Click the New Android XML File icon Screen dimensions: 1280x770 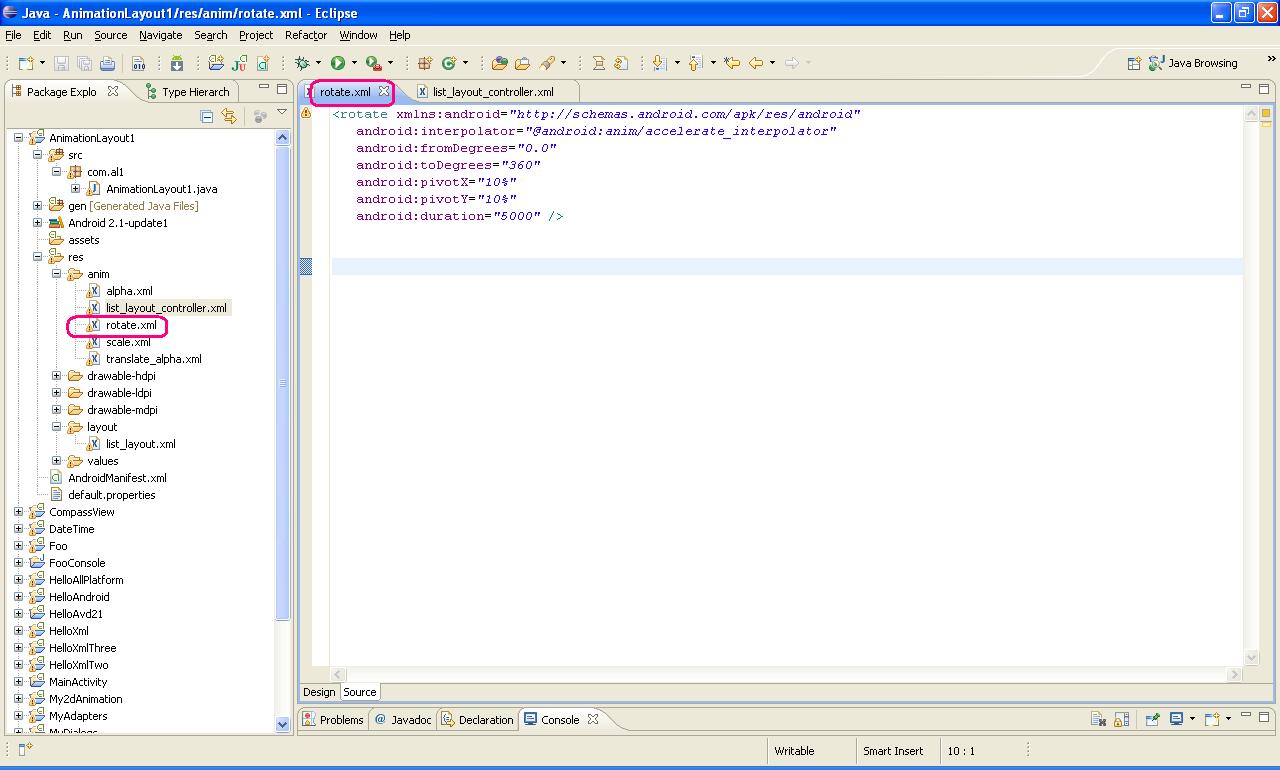pyautogui.click(x=263, y=63)
